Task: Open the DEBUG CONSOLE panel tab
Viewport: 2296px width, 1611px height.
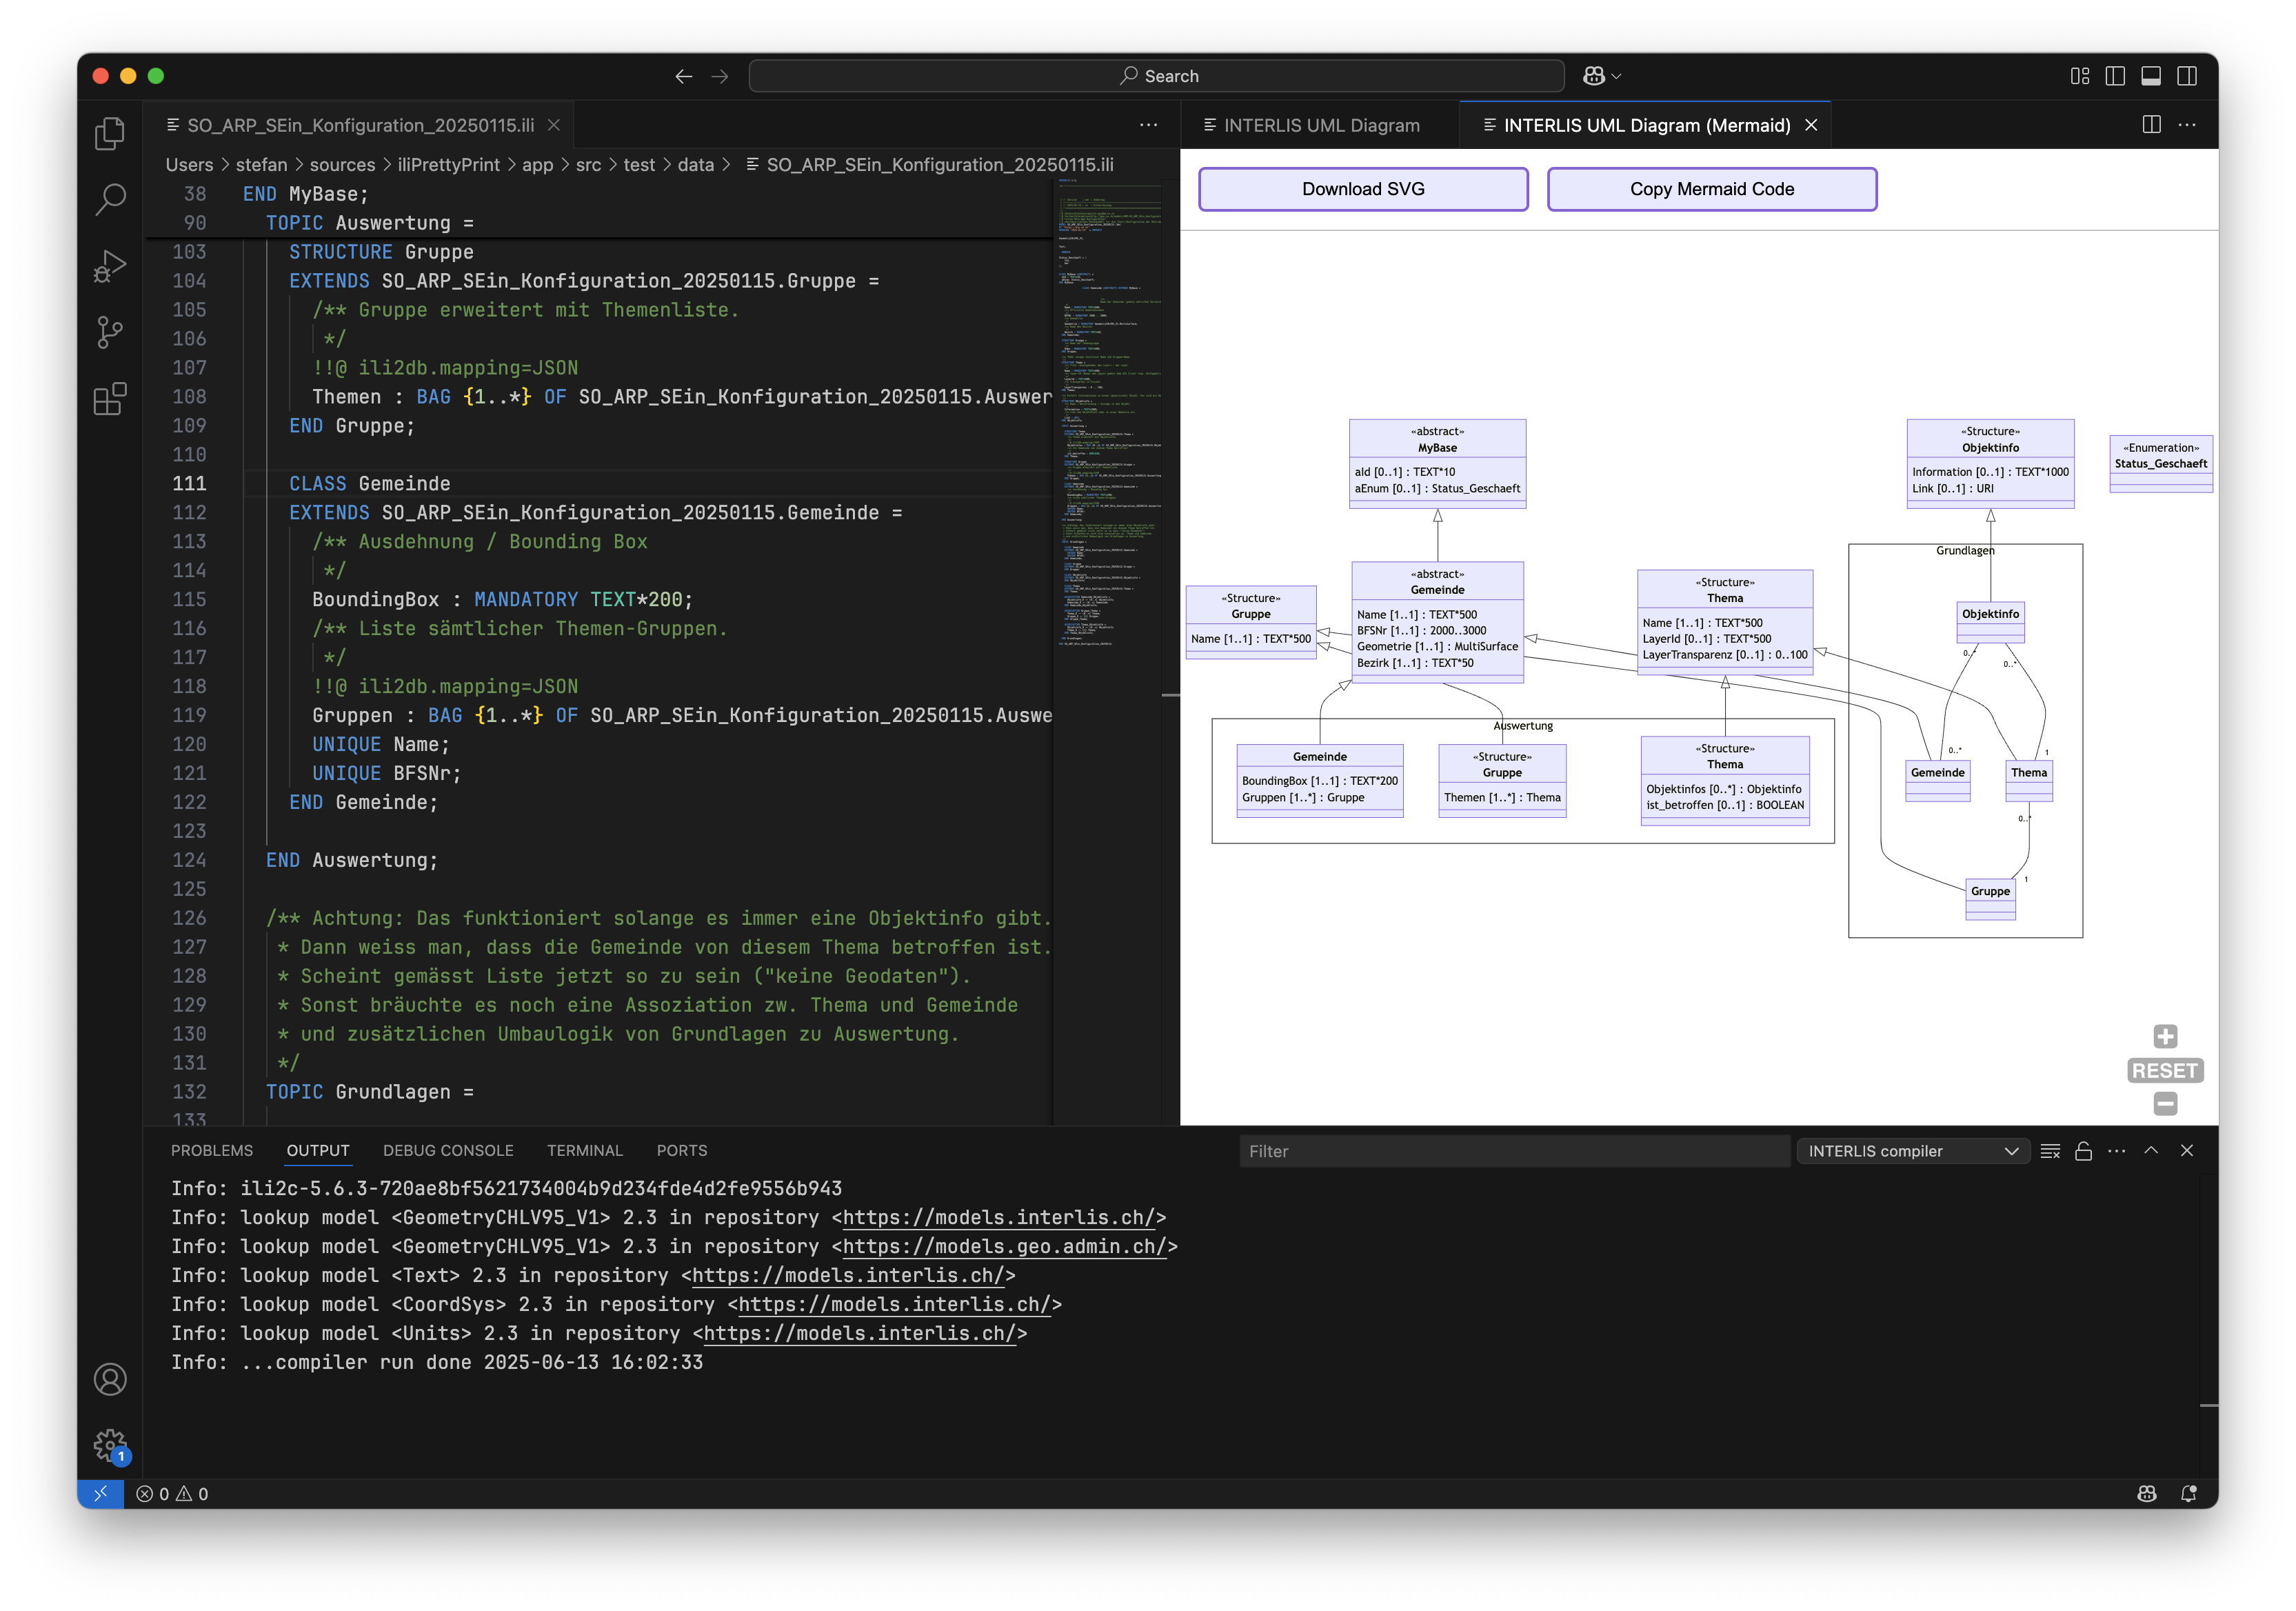Action: (x=448, y=1150)
